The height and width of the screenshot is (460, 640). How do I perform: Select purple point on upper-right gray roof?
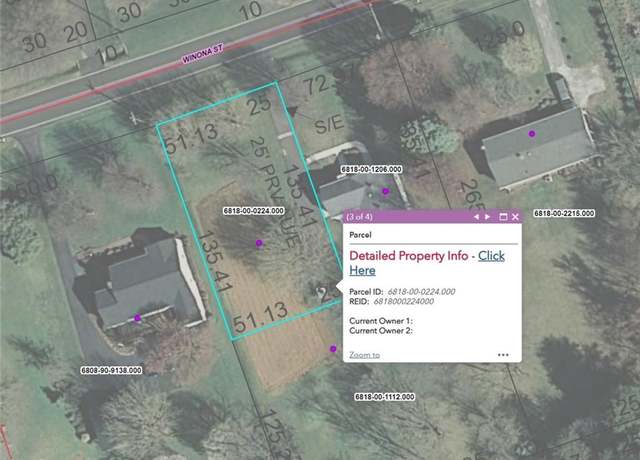click(531, 133)
